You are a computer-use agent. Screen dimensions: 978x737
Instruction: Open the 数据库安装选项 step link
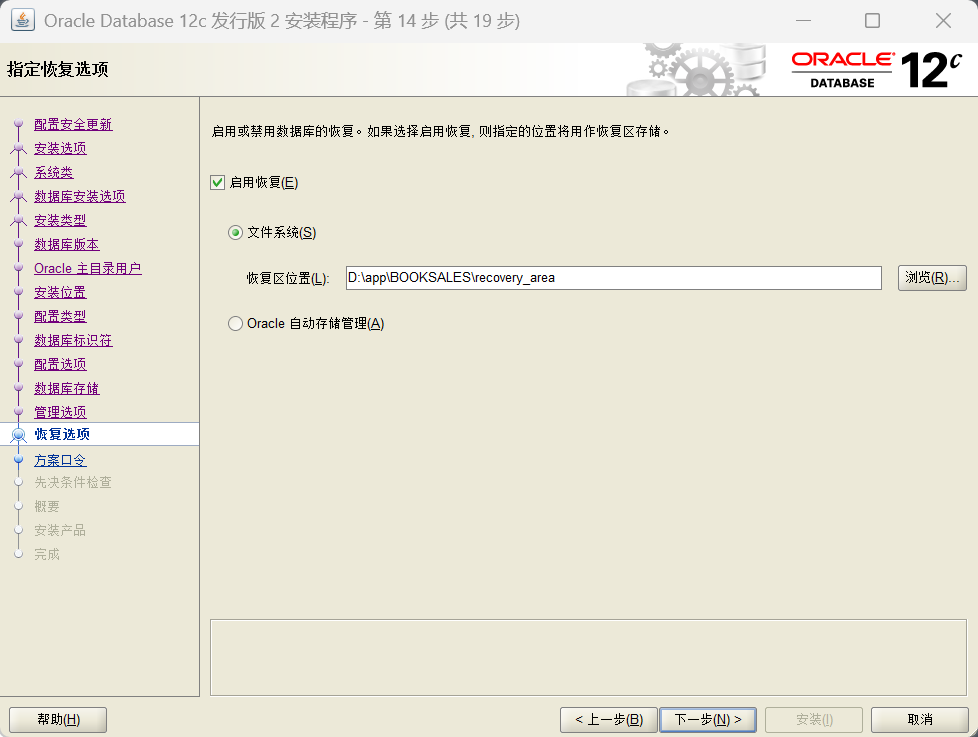[80, 196]
